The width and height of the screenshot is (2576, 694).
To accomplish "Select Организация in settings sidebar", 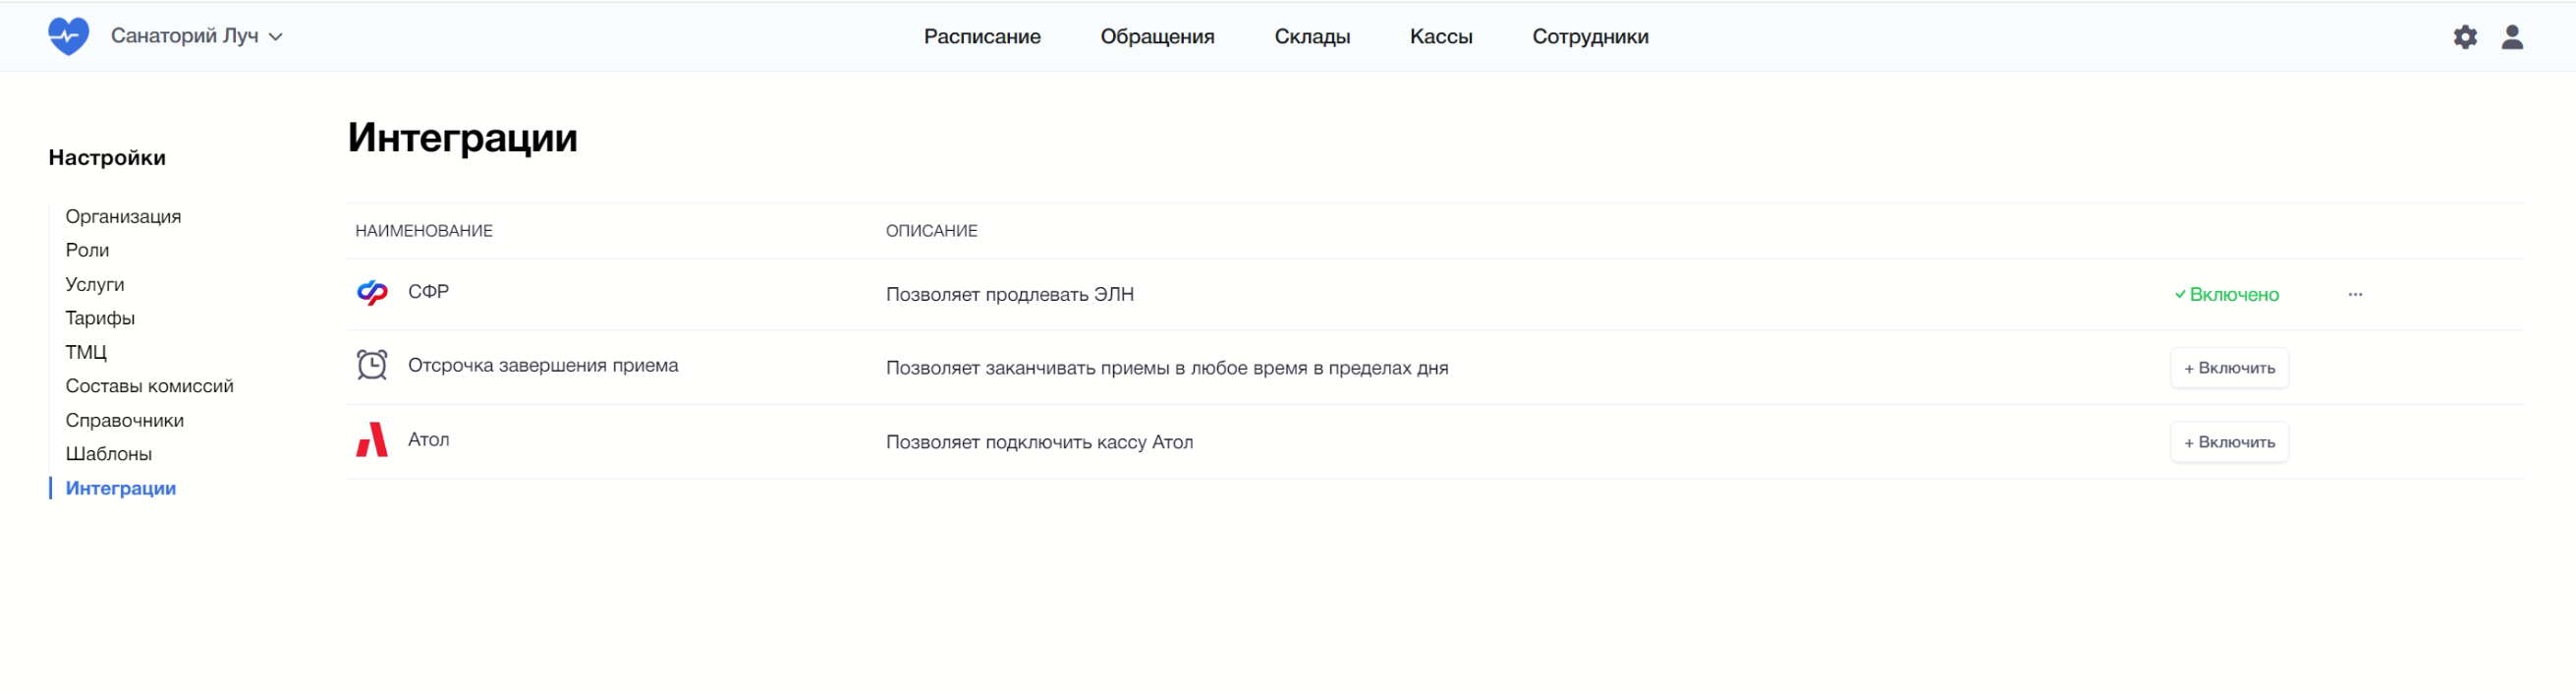I will 123,217.
